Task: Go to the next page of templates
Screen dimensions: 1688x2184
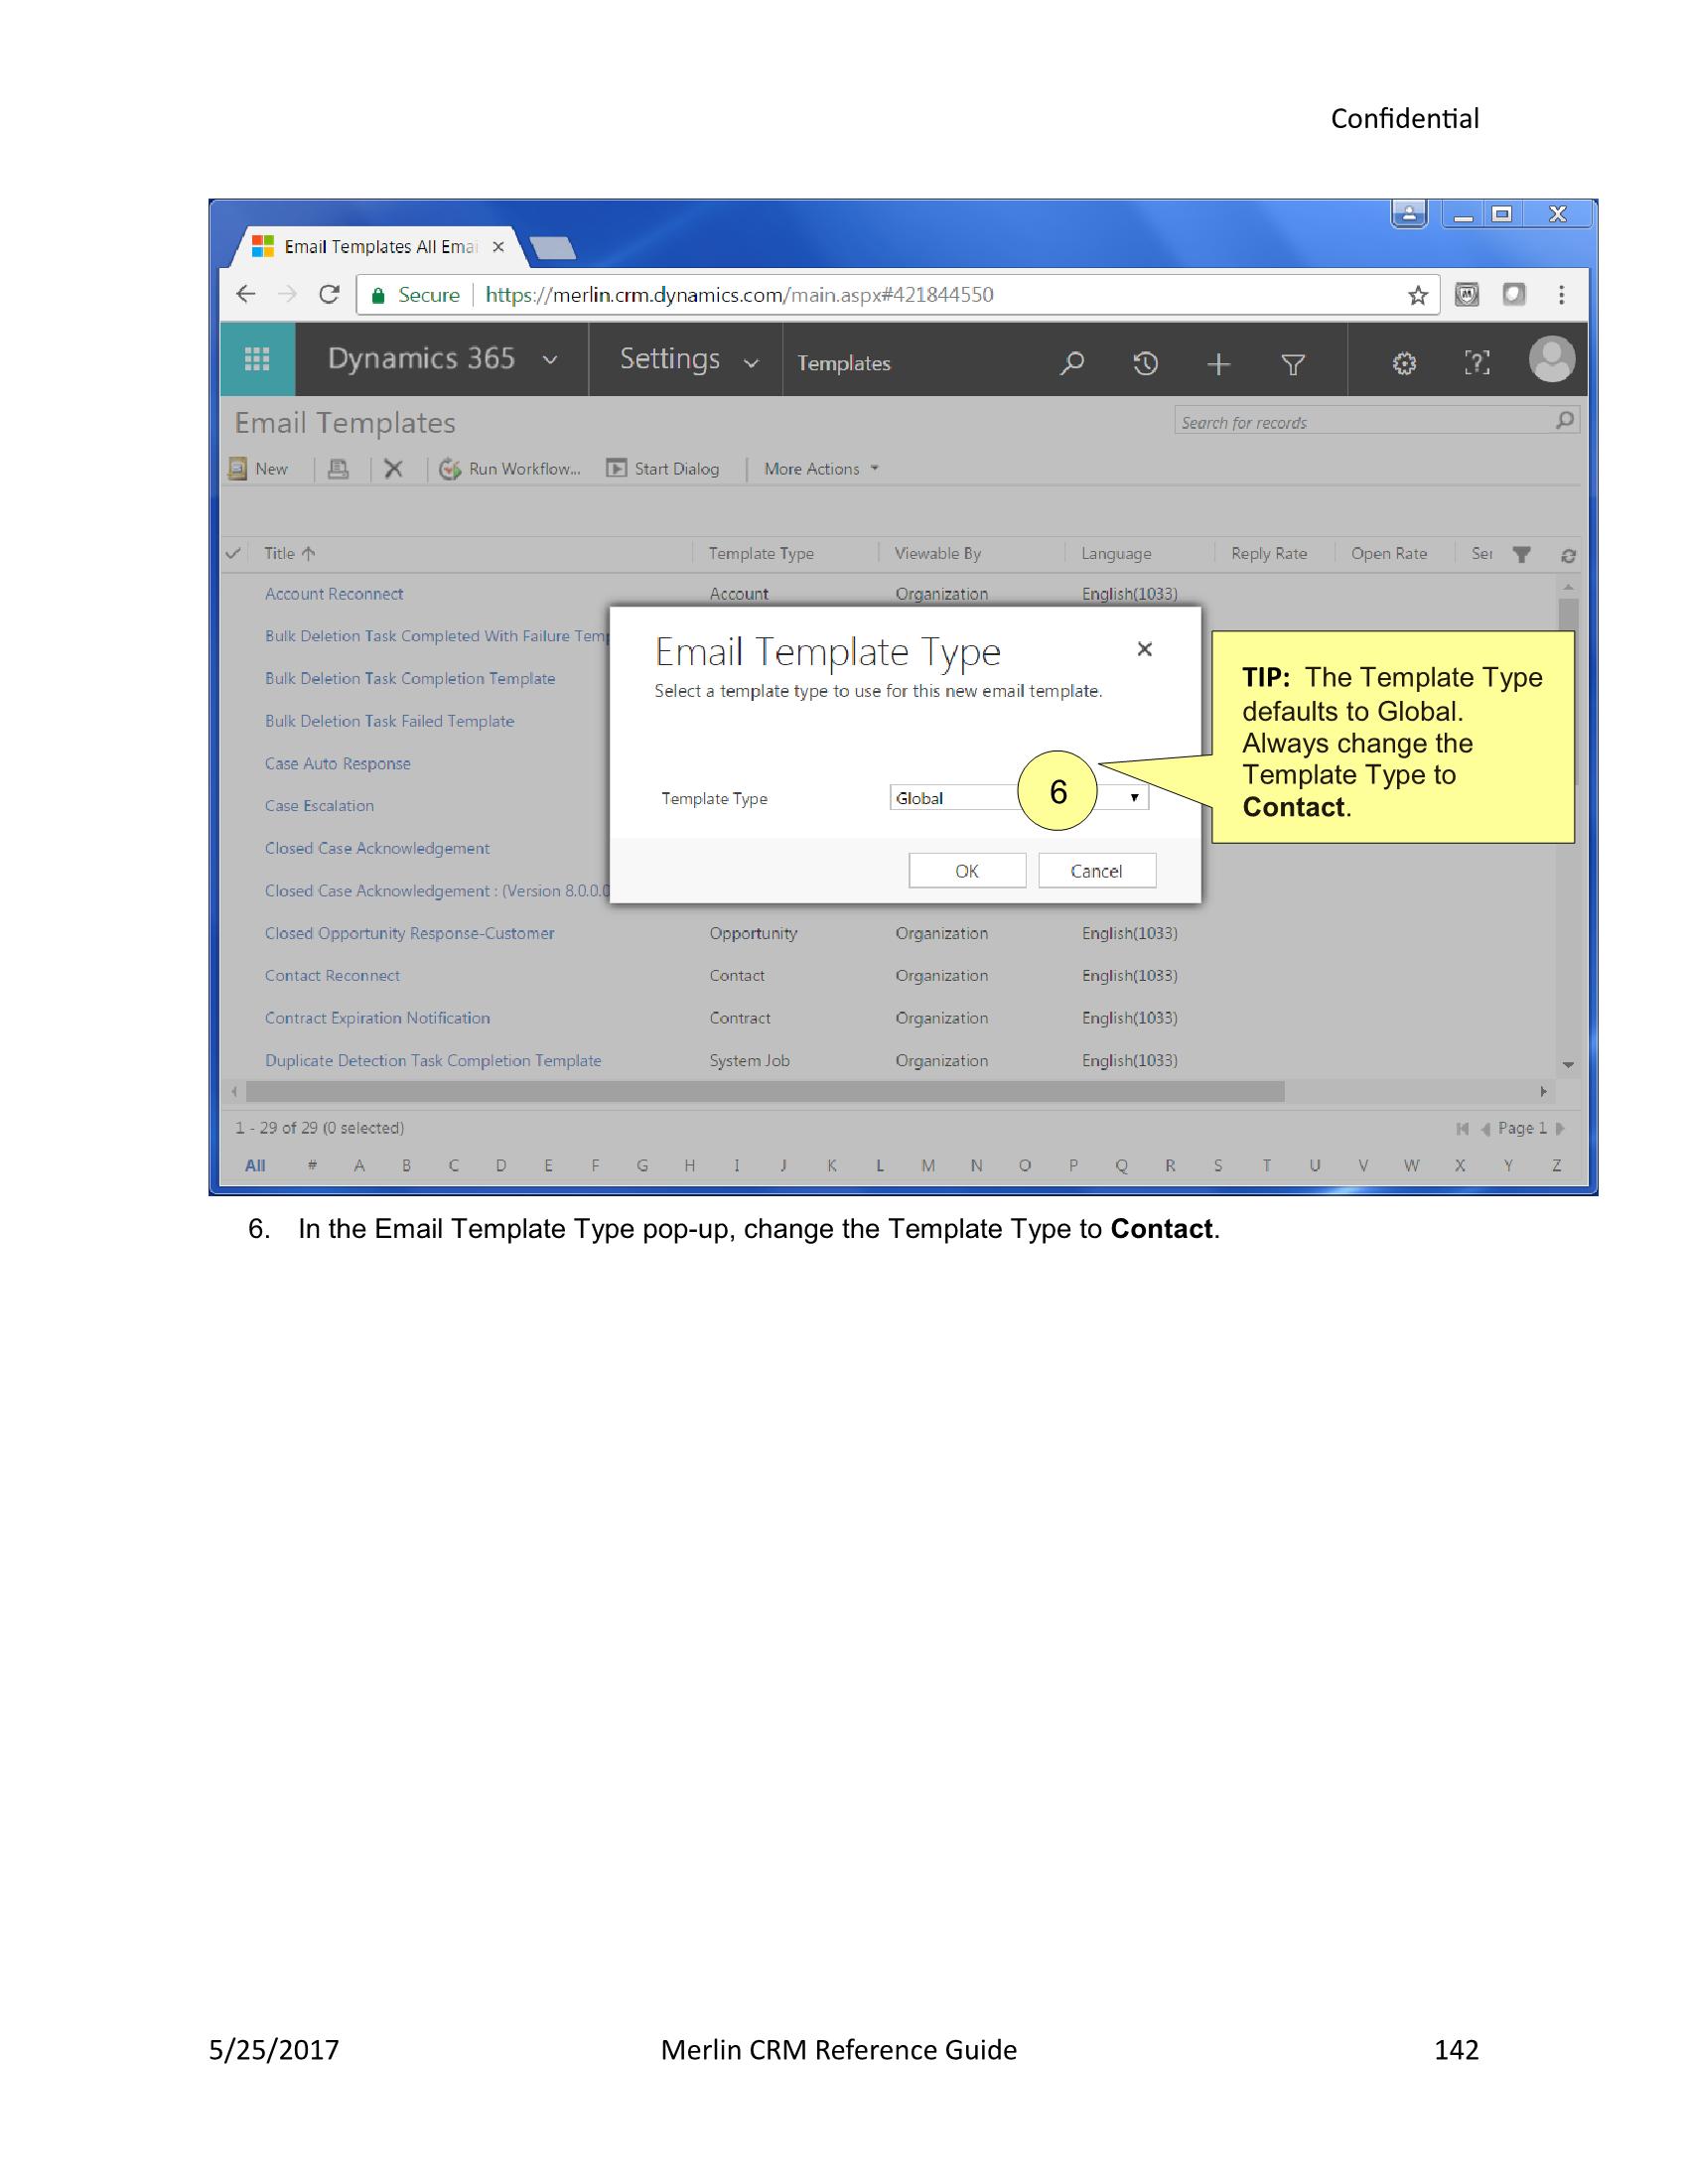Action: pyautogui.click(x=1561, y=1127)
